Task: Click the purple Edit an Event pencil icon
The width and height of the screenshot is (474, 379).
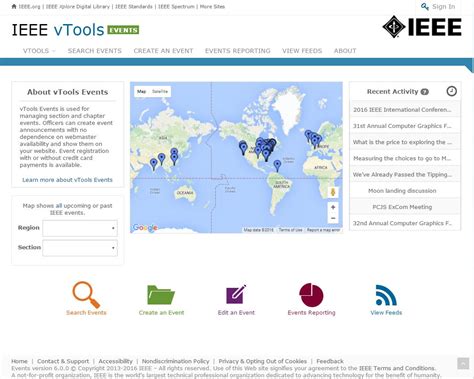Action: (x=236, y=294)
